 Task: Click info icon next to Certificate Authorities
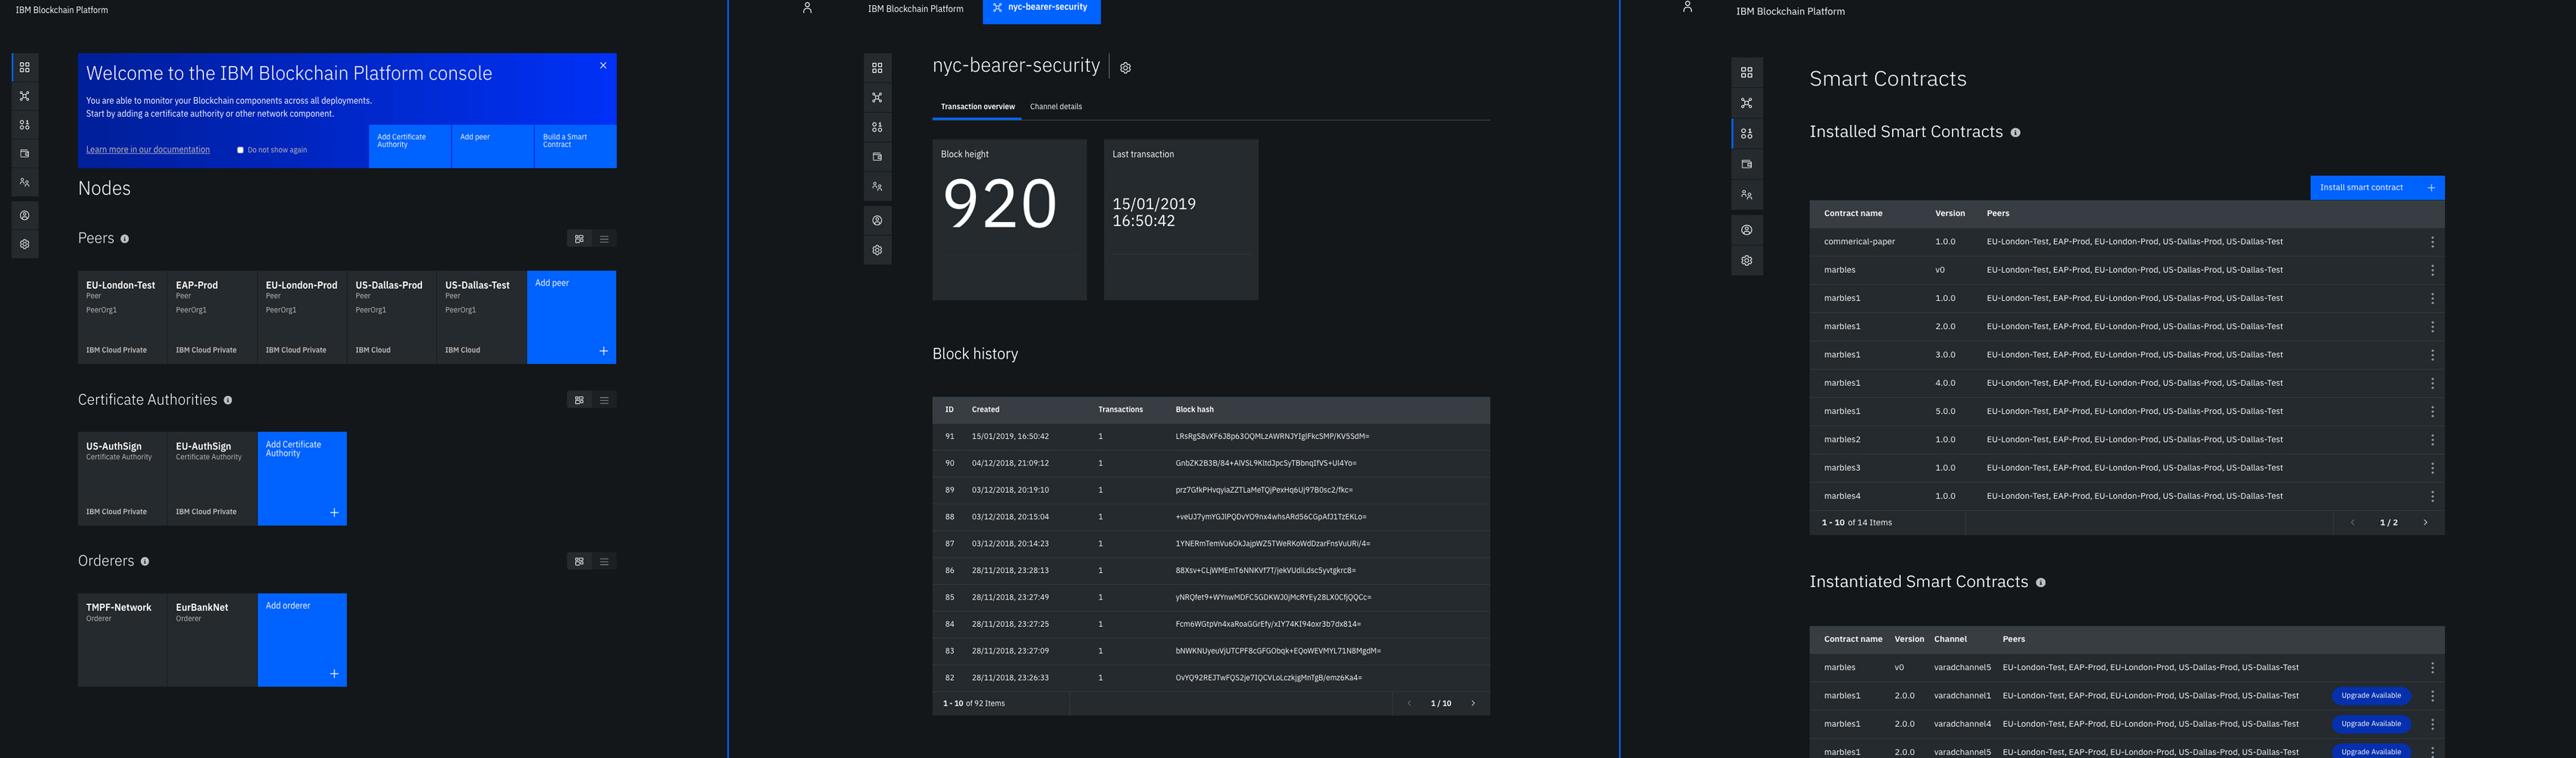pos(228,400)
